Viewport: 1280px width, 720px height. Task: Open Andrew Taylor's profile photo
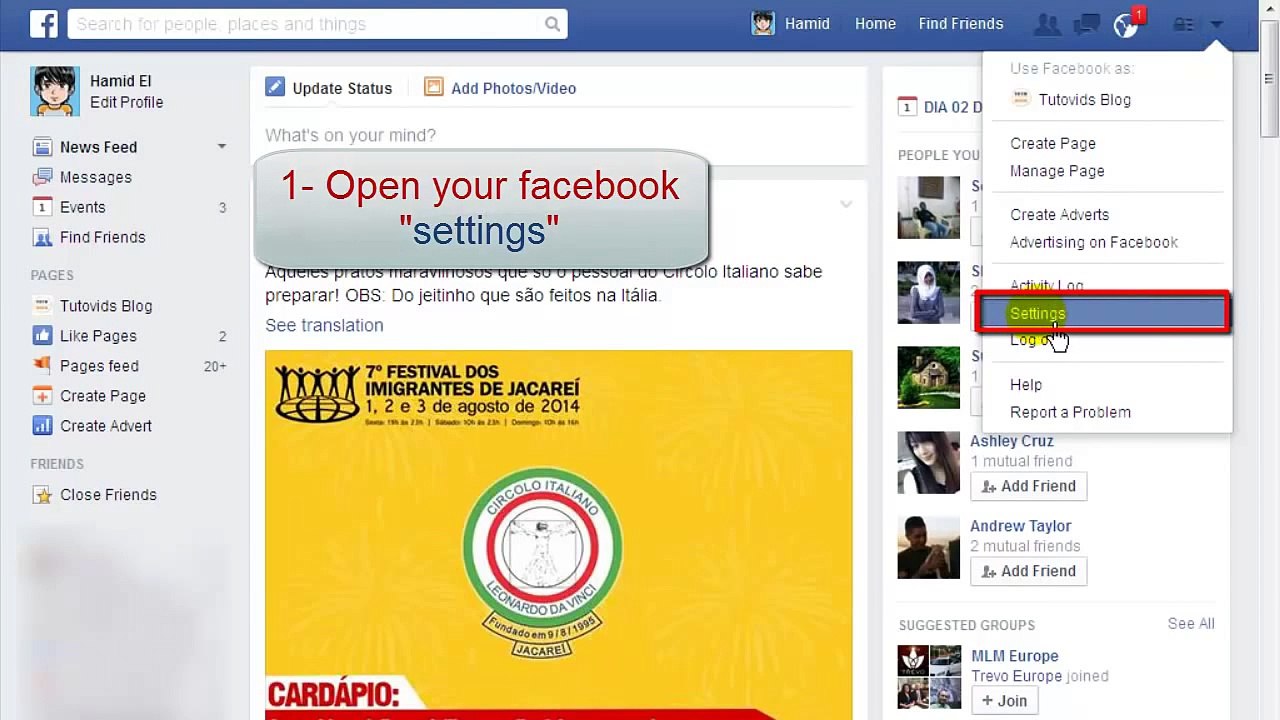pos(928,547)
